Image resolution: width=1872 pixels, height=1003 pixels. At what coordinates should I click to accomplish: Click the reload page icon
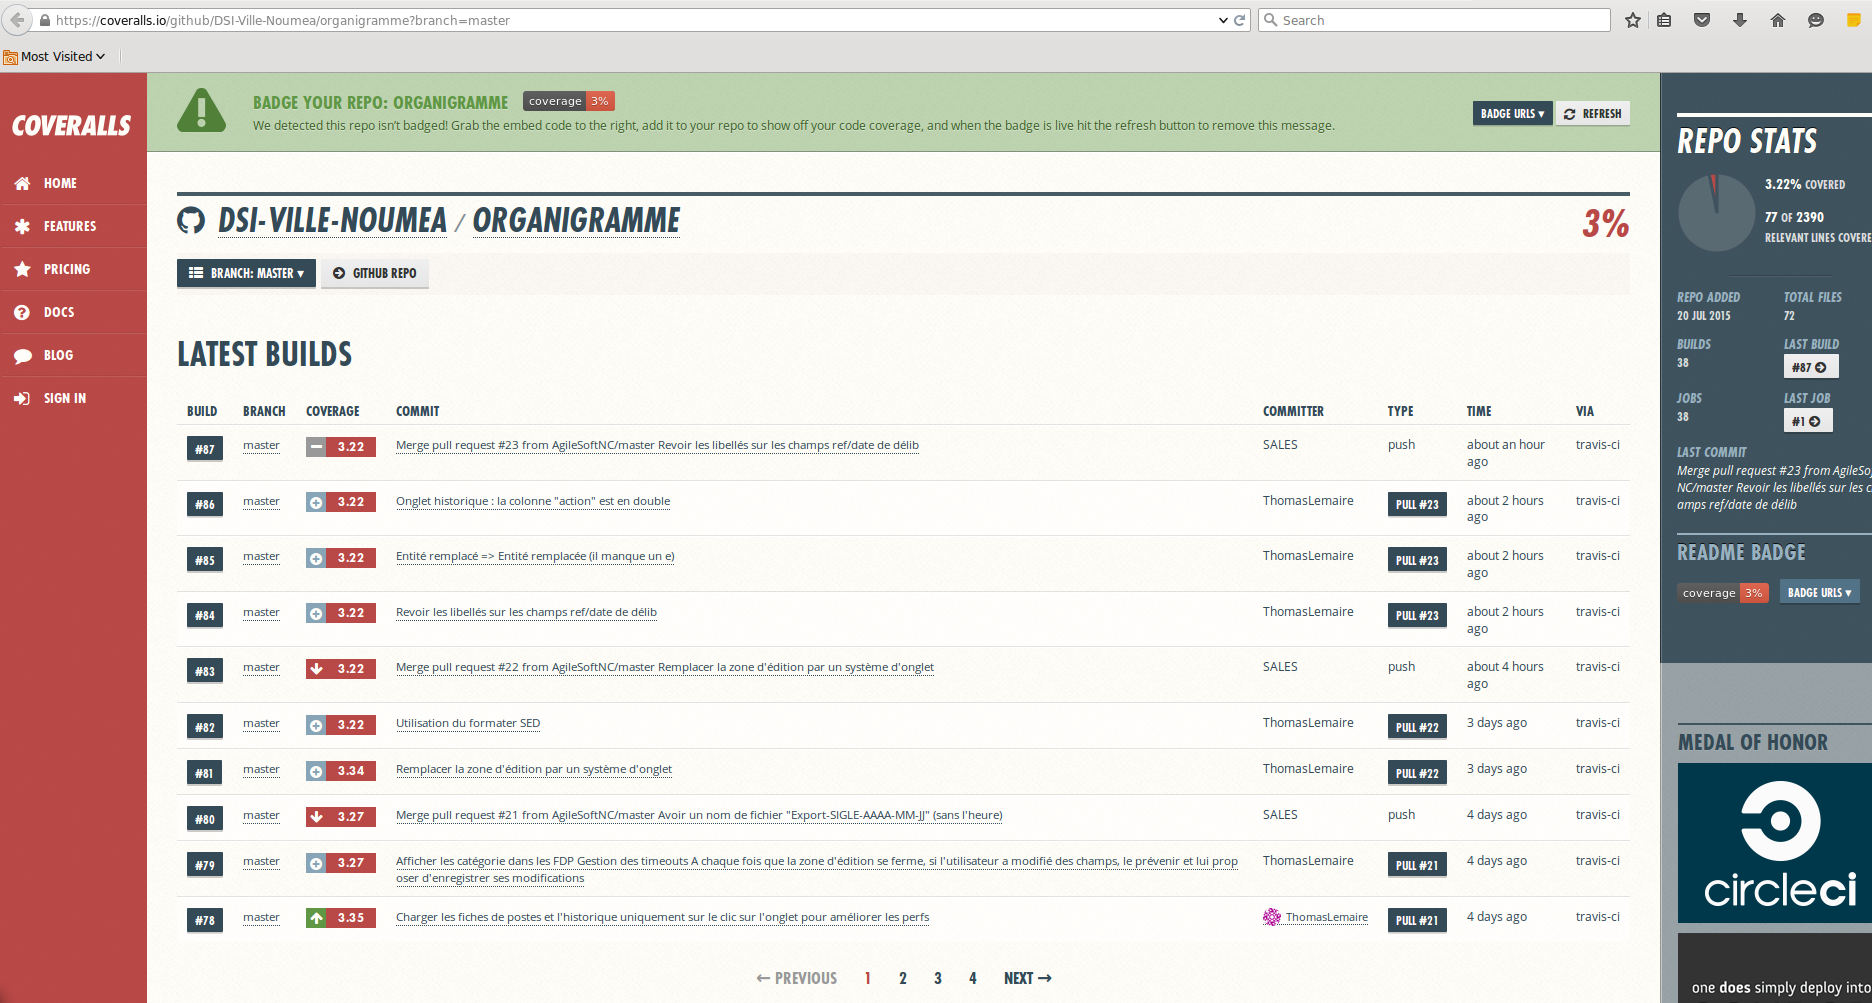(1240, 20)
